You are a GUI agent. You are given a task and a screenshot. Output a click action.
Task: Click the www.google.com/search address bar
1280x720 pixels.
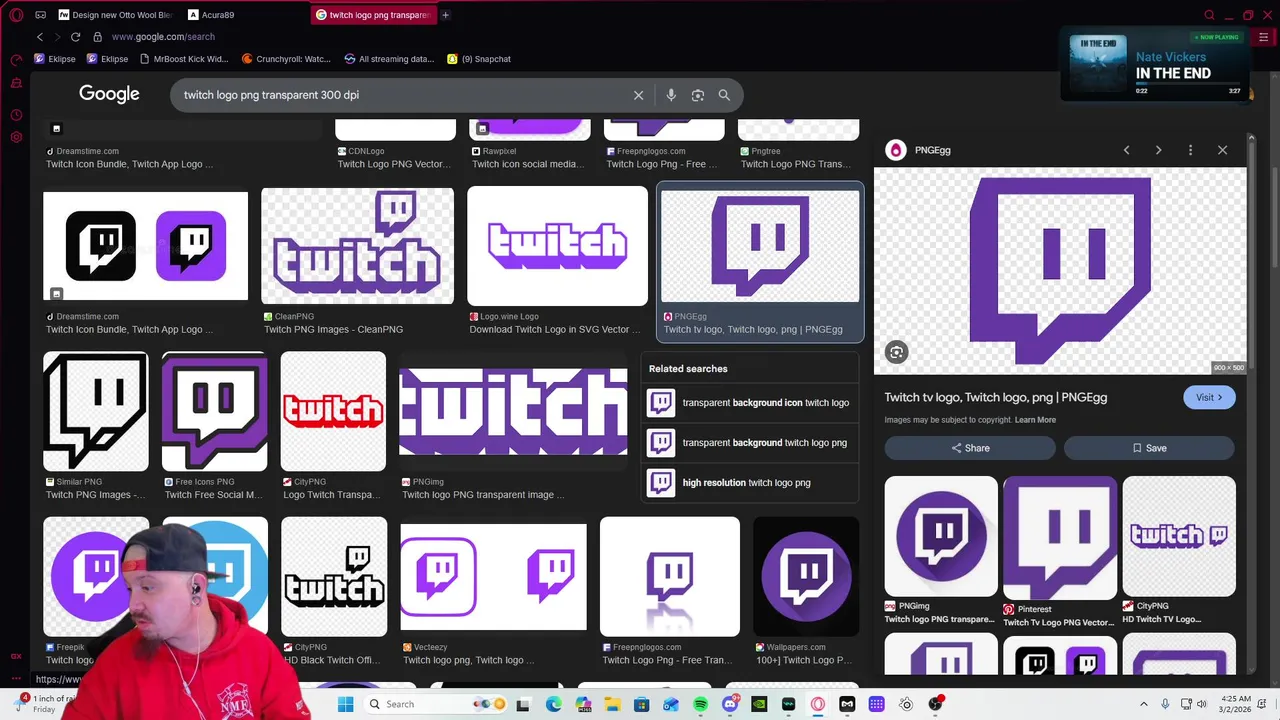163,37
